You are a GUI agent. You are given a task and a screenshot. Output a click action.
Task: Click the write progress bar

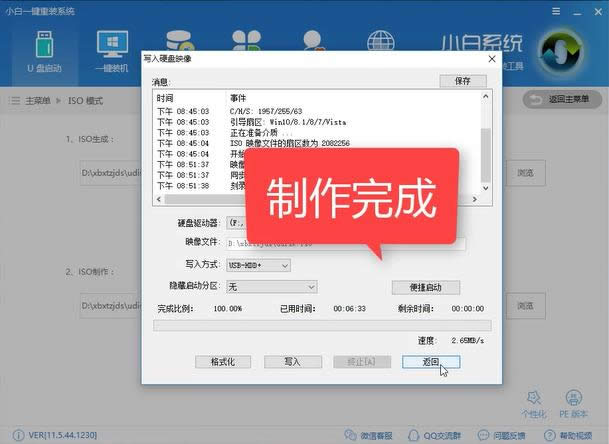tap(322, 326)
